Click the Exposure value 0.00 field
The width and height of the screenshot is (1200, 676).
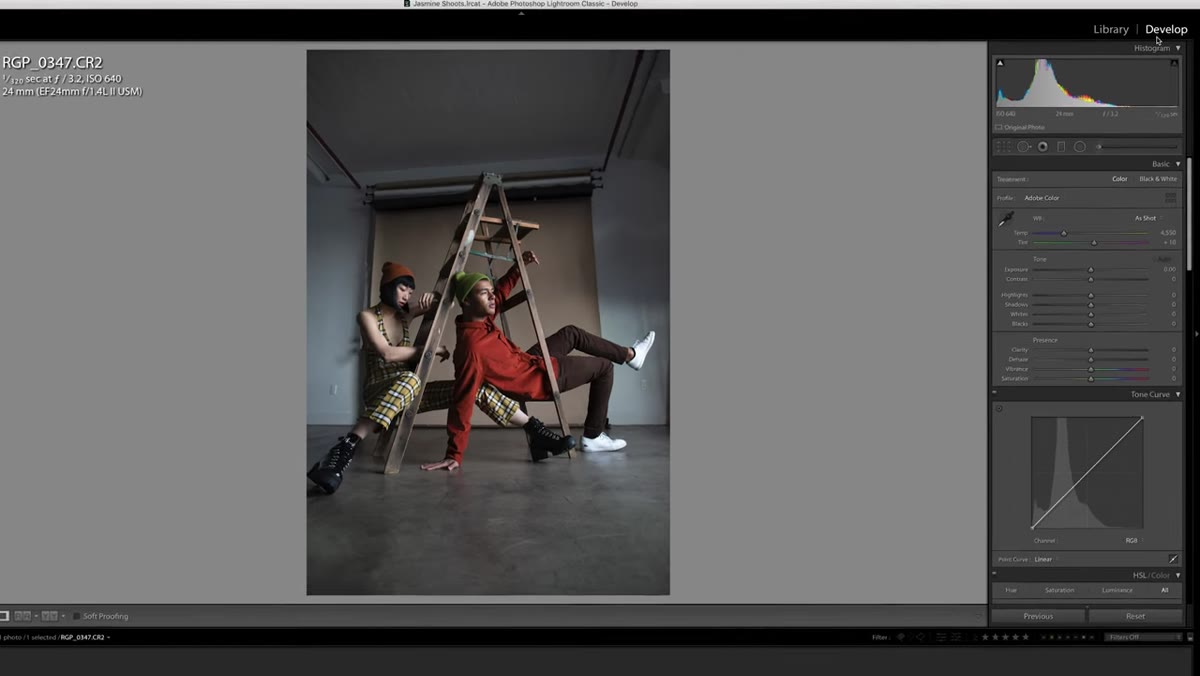[1169, 269]
